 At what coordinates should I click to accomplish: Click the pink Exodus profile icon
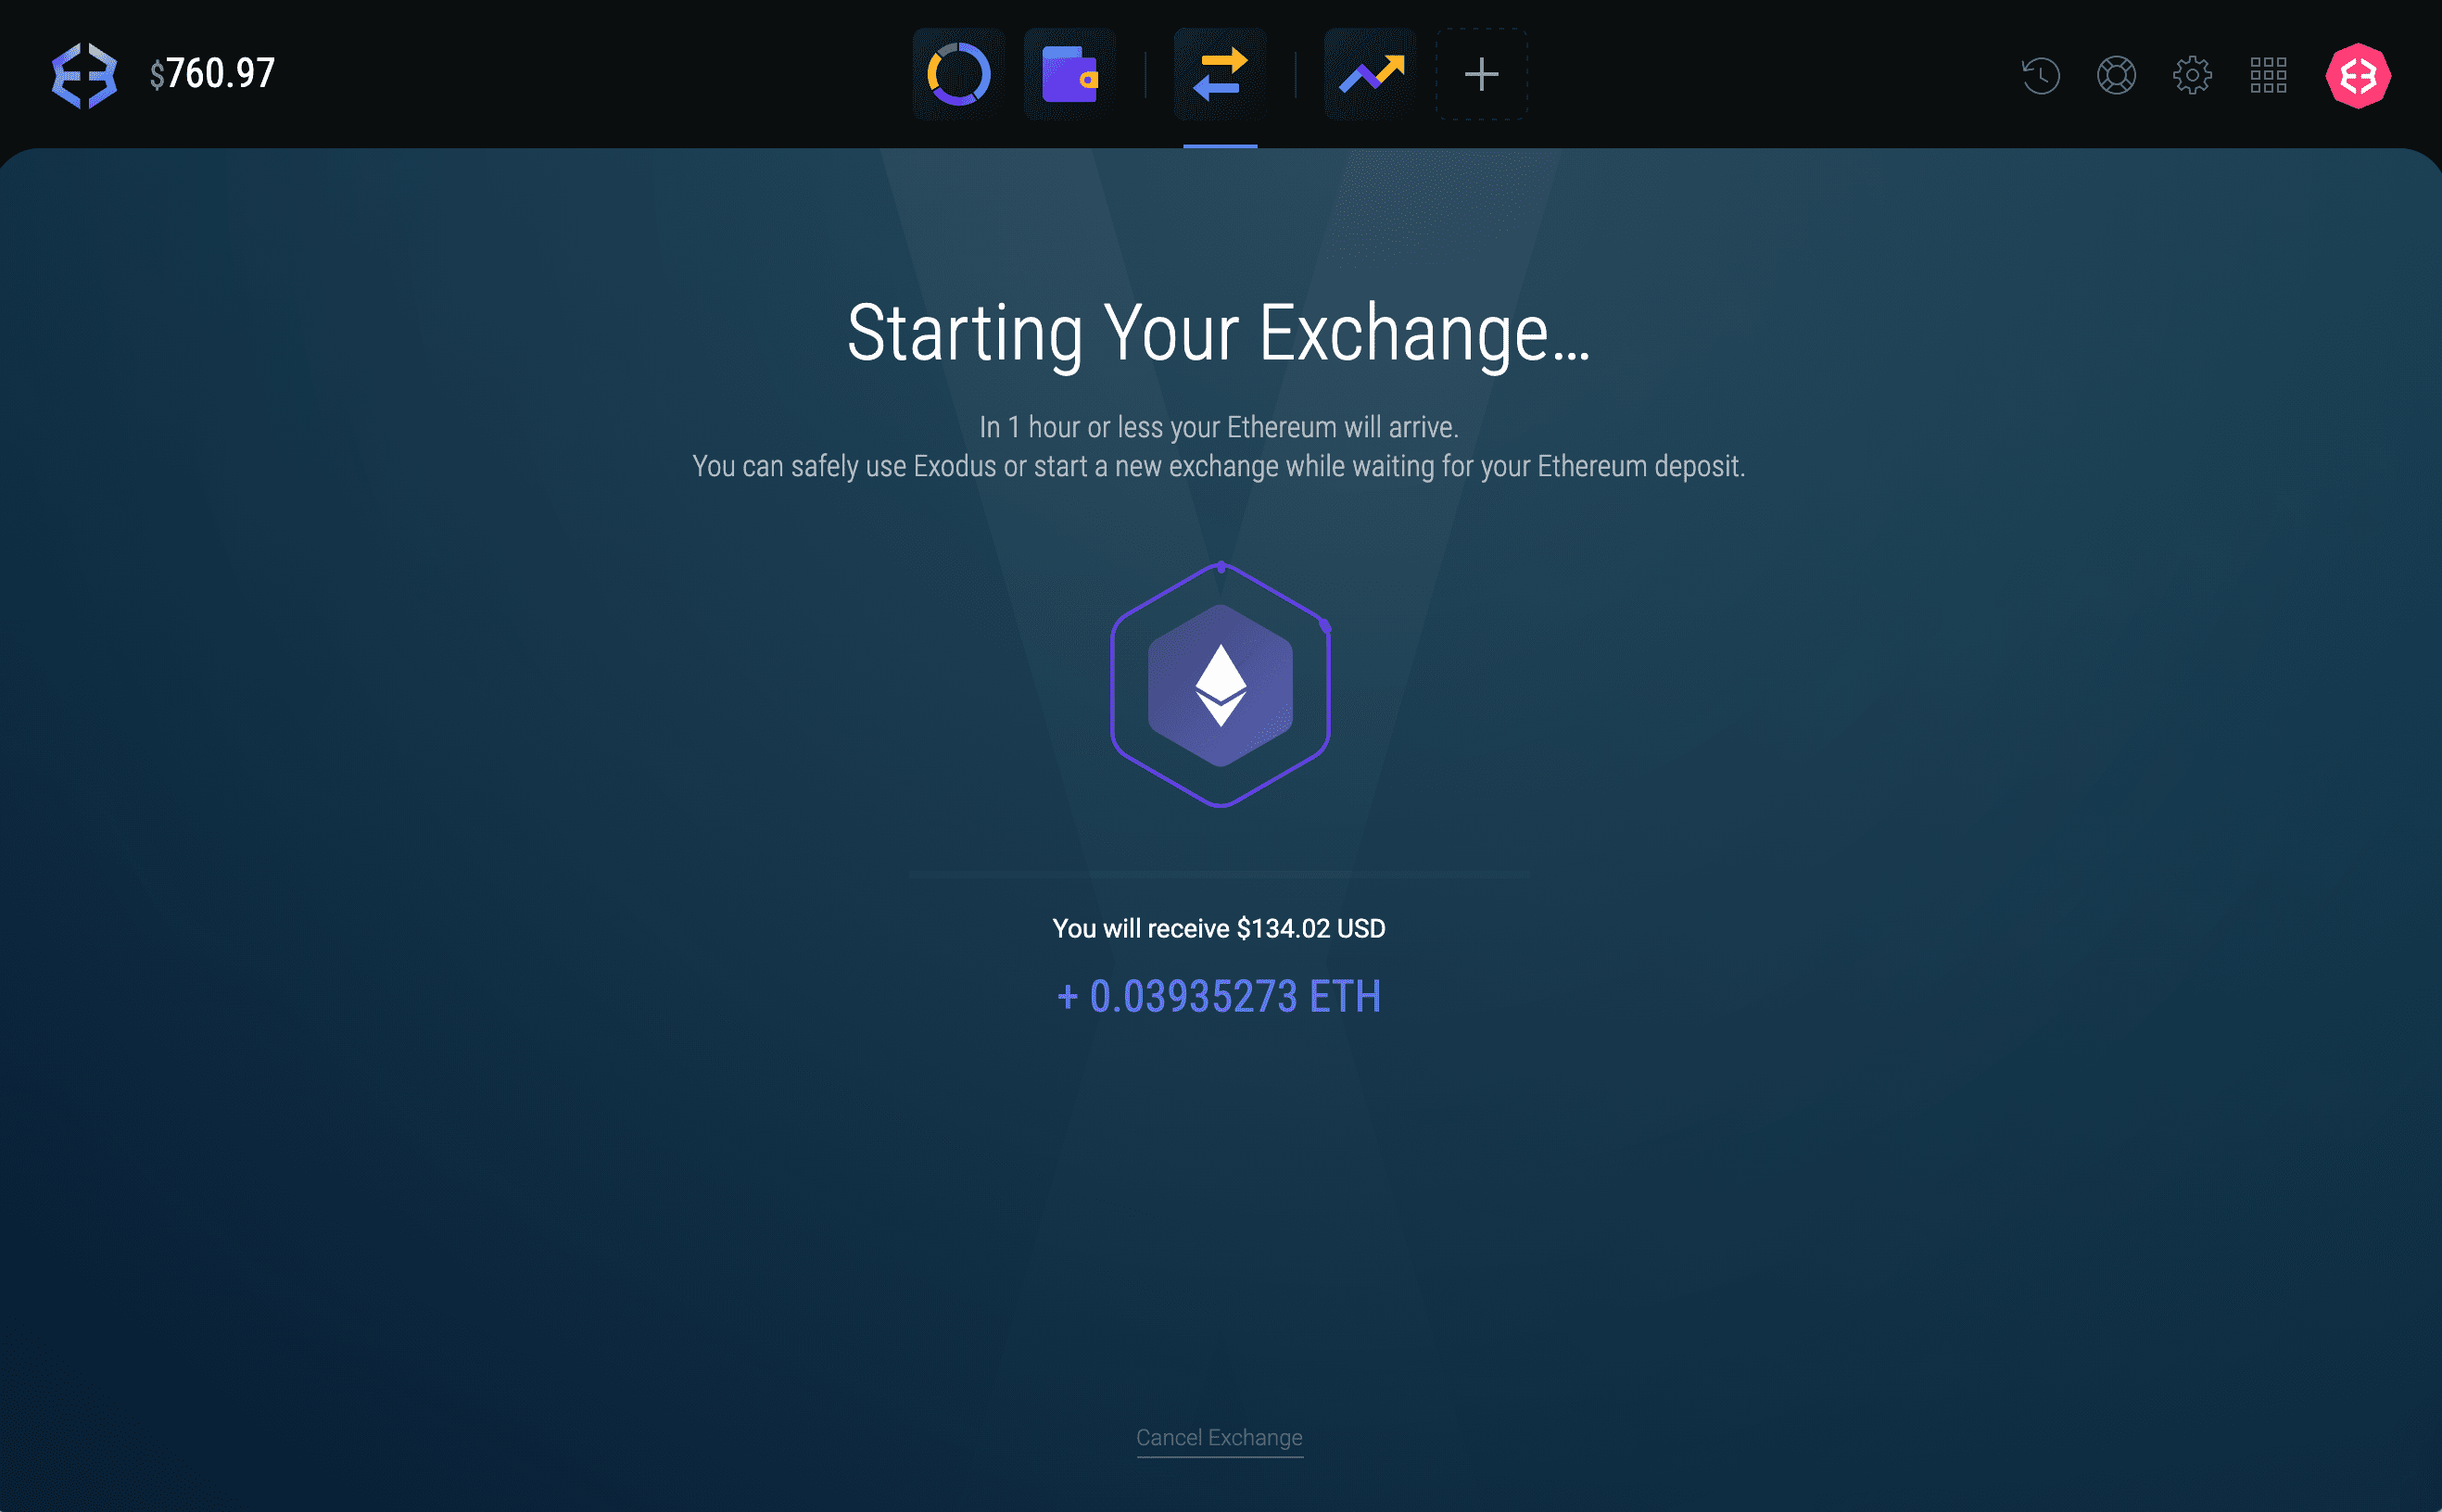[2358, 75]
